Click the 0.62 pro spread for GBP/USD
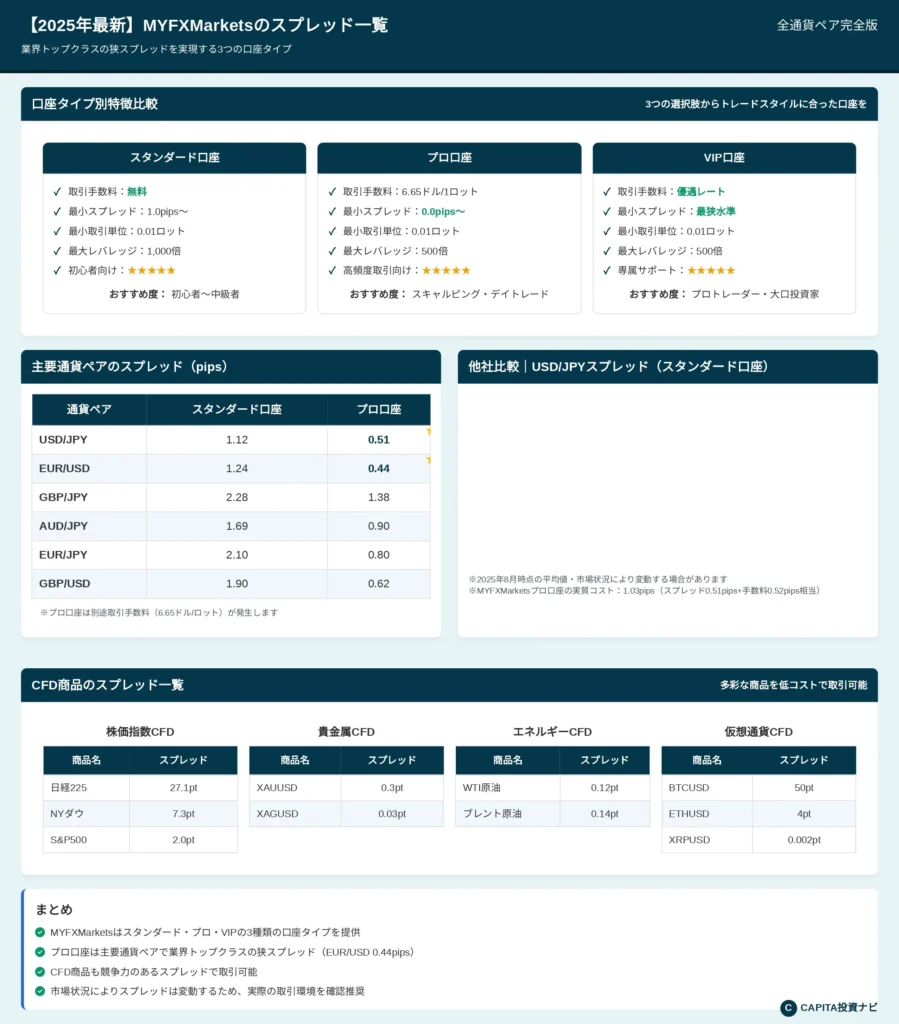 [379, 583]
